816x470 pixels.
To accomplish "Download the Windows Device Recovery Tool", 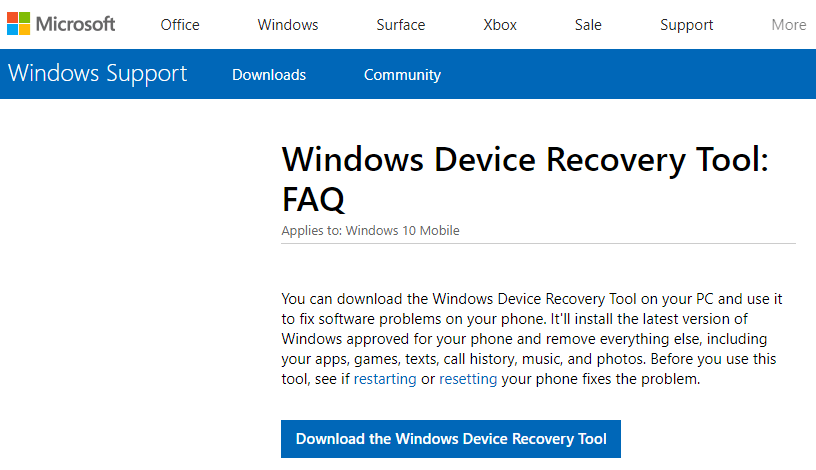I will point(451,439).
